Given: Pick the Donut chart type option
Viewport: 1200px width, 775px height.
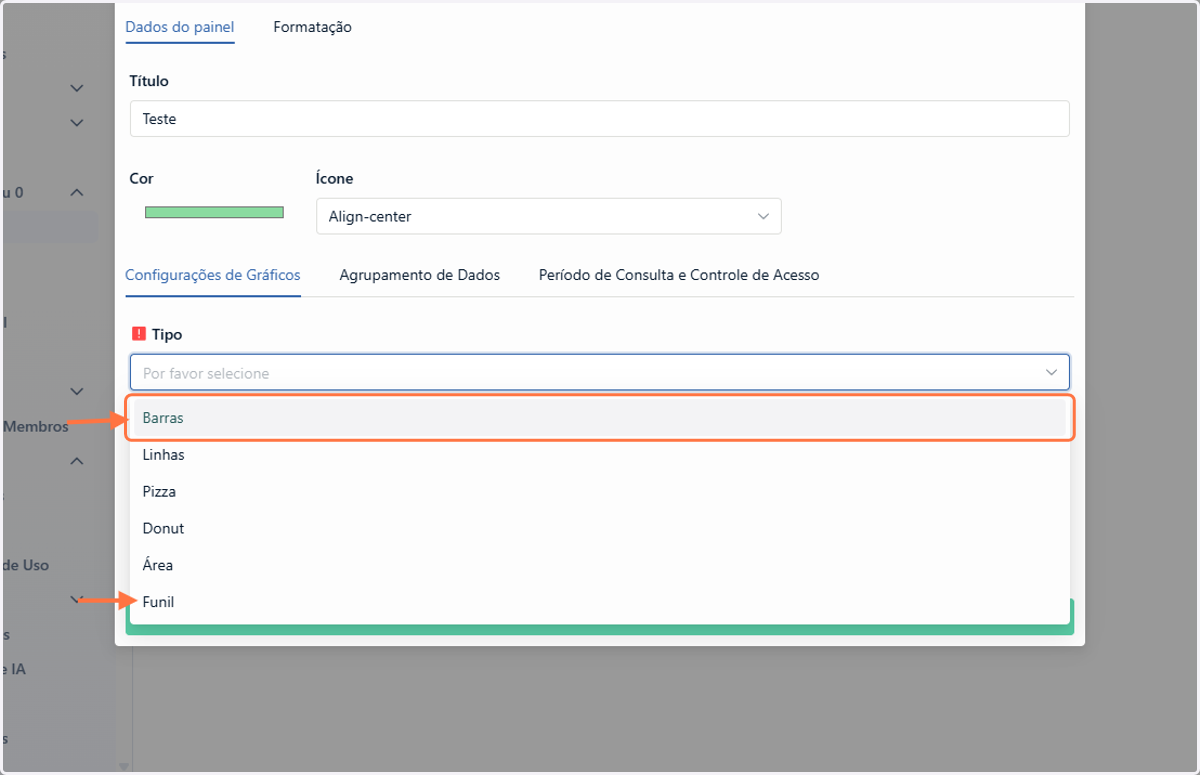Looking at the screenshot, I should click(599, 528).
